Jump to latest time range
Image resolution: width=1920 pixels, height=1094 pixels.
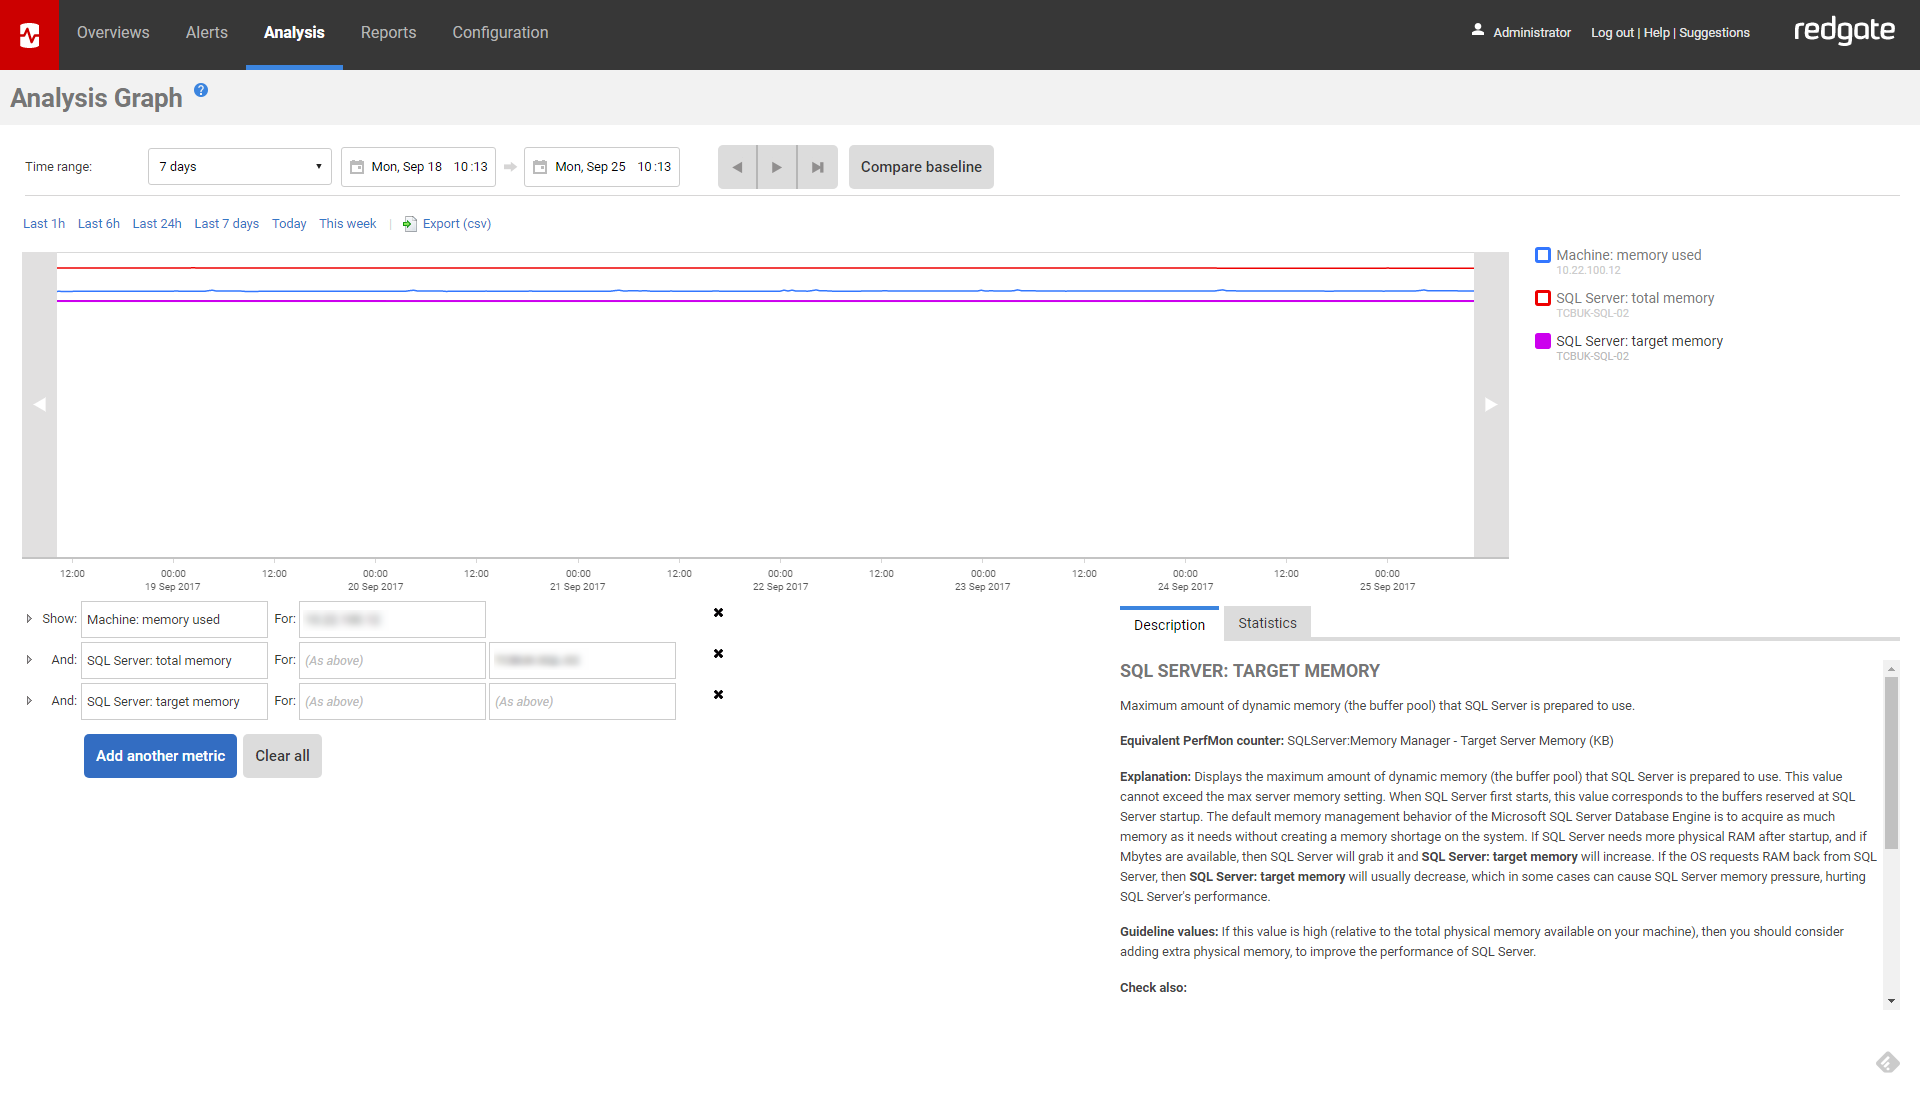[x=818, y=167]
